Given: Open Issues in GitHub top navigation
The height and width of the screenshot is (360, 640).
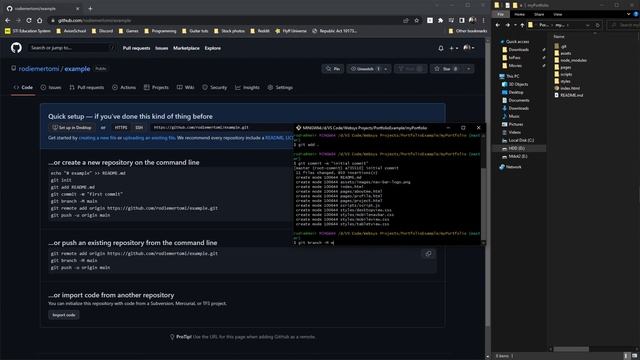Looking at the screenshot, I should coord(161,48).
